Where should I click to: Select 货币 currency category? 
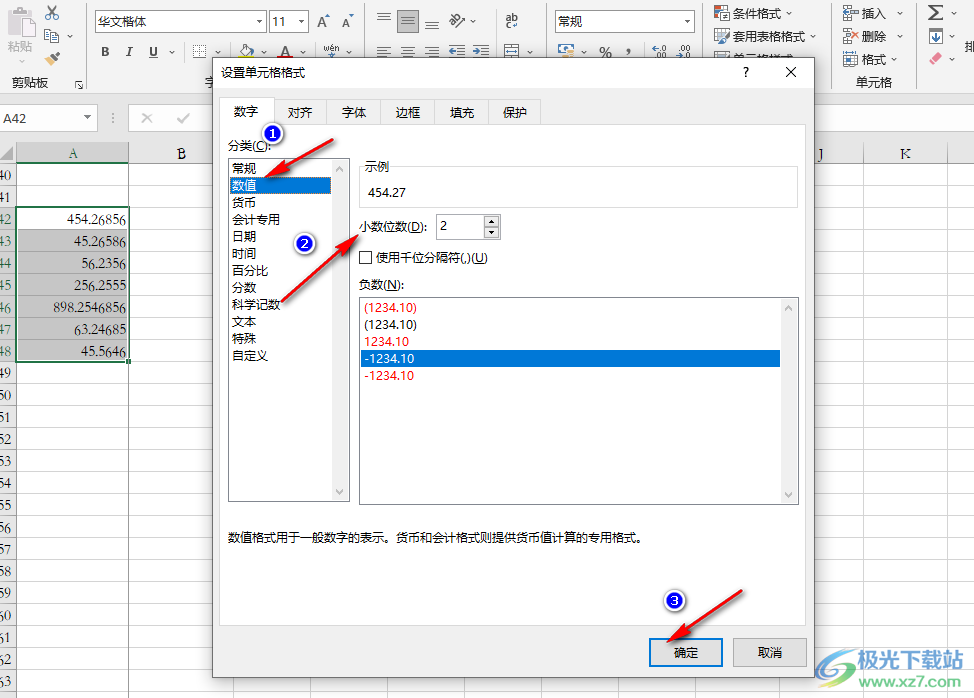[x=280, y=202]
